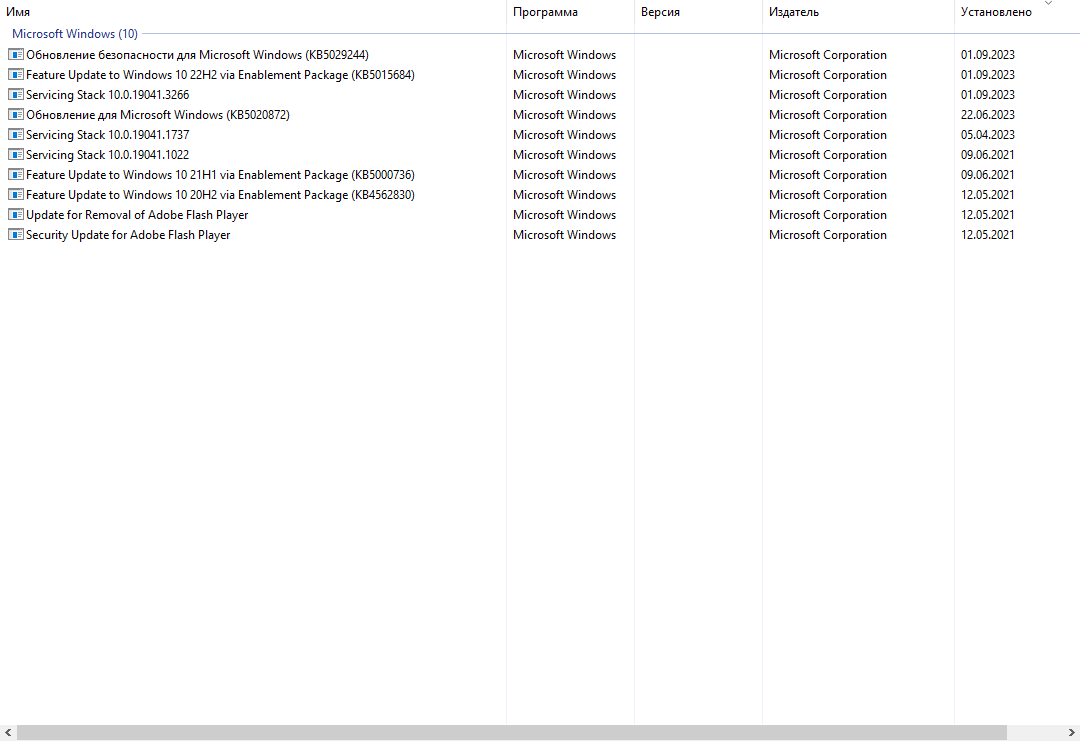Click install date 22.06.2023
1080x741 pixels.
click(988, 114)
